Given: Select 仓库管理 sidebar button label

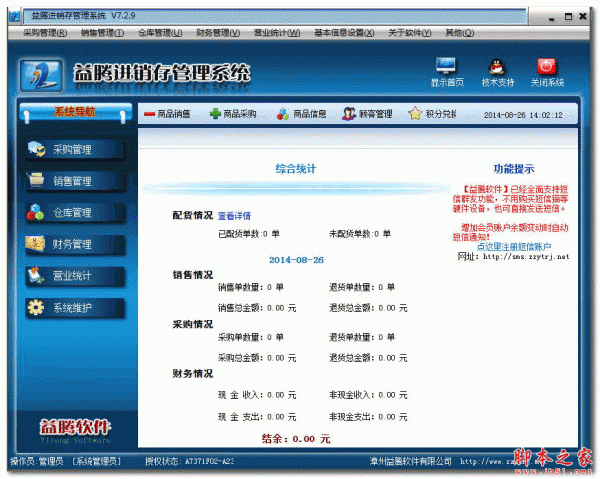Looking at the screenshot, I should 72,213.
